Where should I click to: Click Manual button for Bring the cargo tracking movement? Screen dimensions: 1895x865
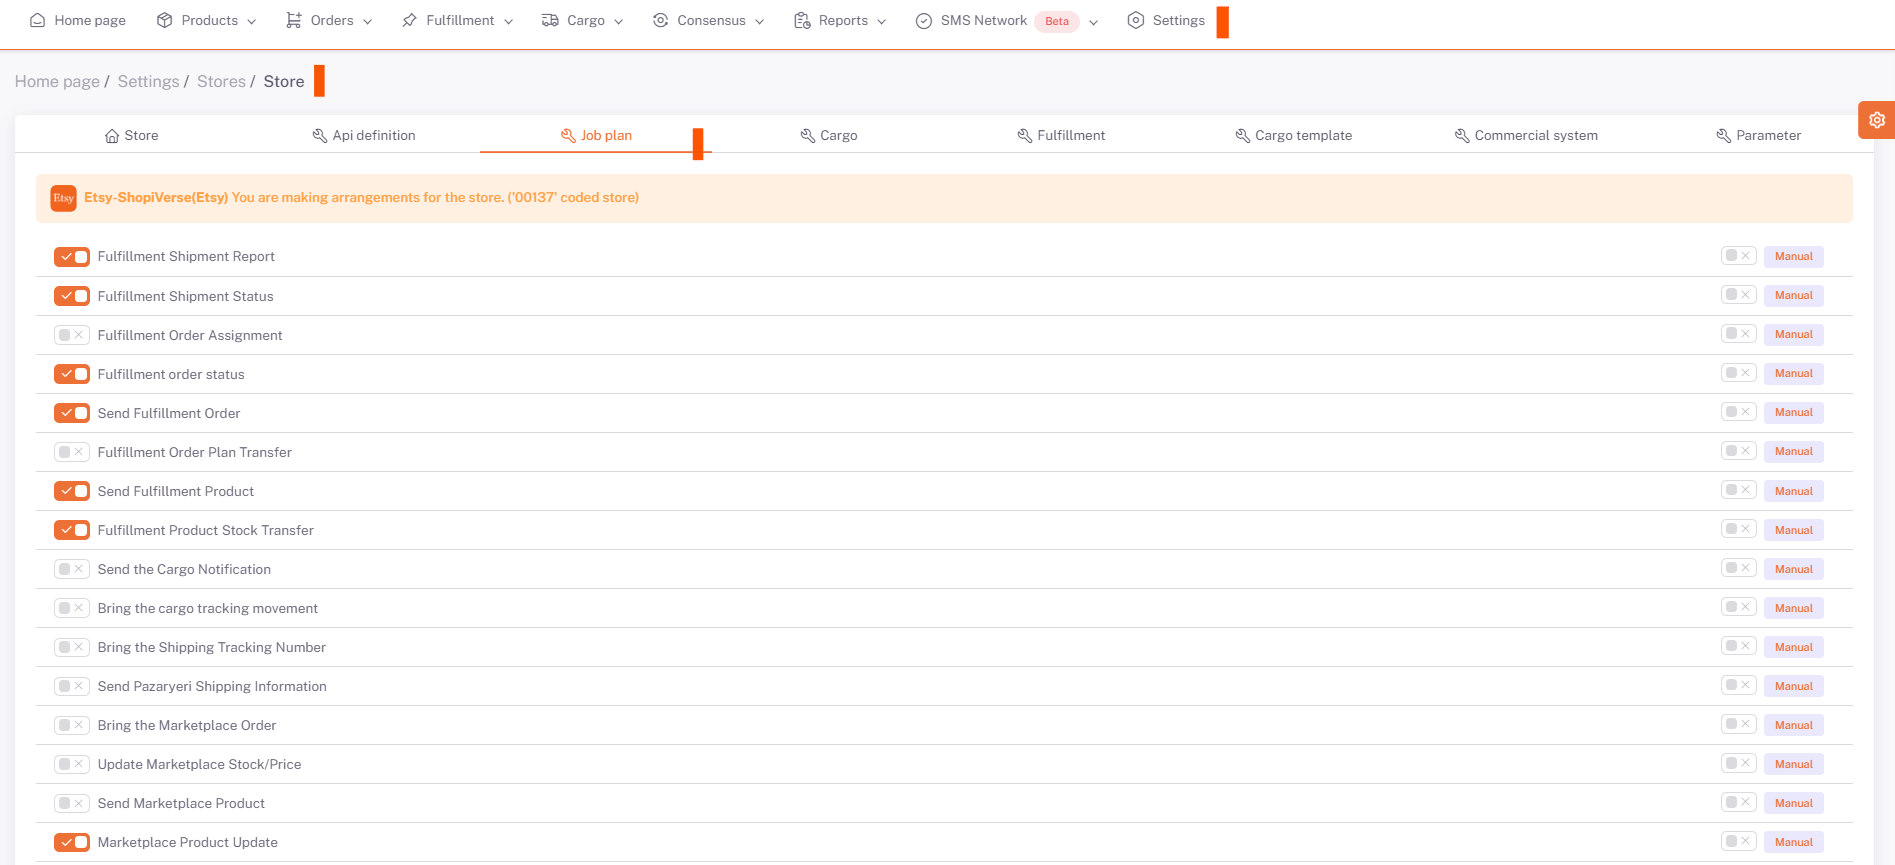pos(1794,608)
